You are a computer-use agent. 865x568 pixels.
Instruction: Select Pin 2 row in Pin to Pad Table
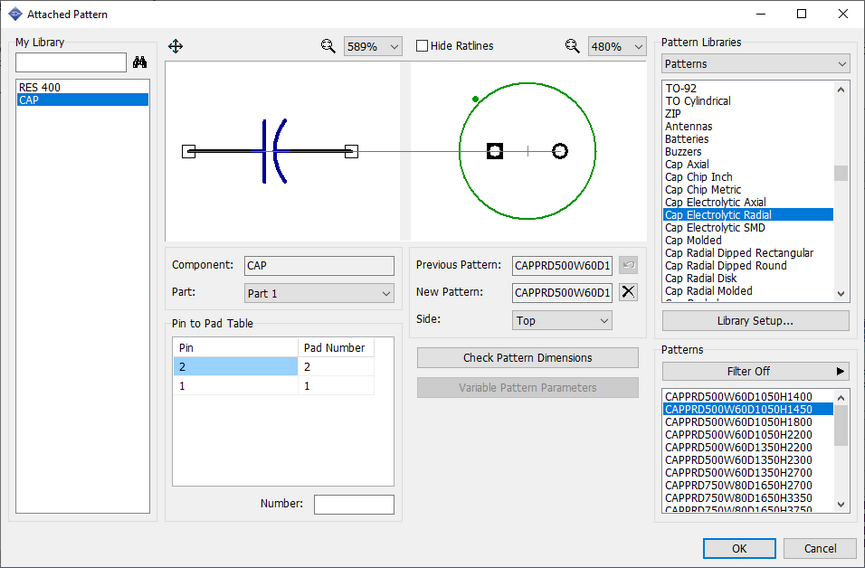(x=274, y=367)
